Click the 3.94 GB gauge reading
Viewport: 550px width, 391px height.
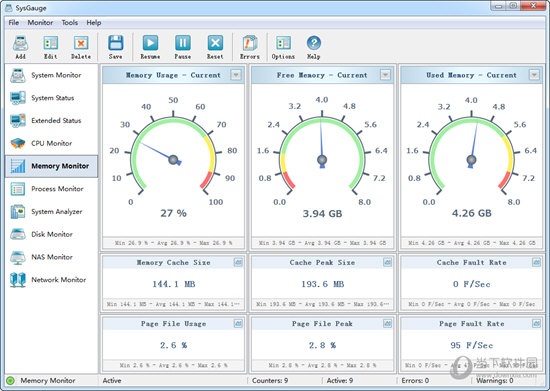pyautogui.click(x=322, y=213)
